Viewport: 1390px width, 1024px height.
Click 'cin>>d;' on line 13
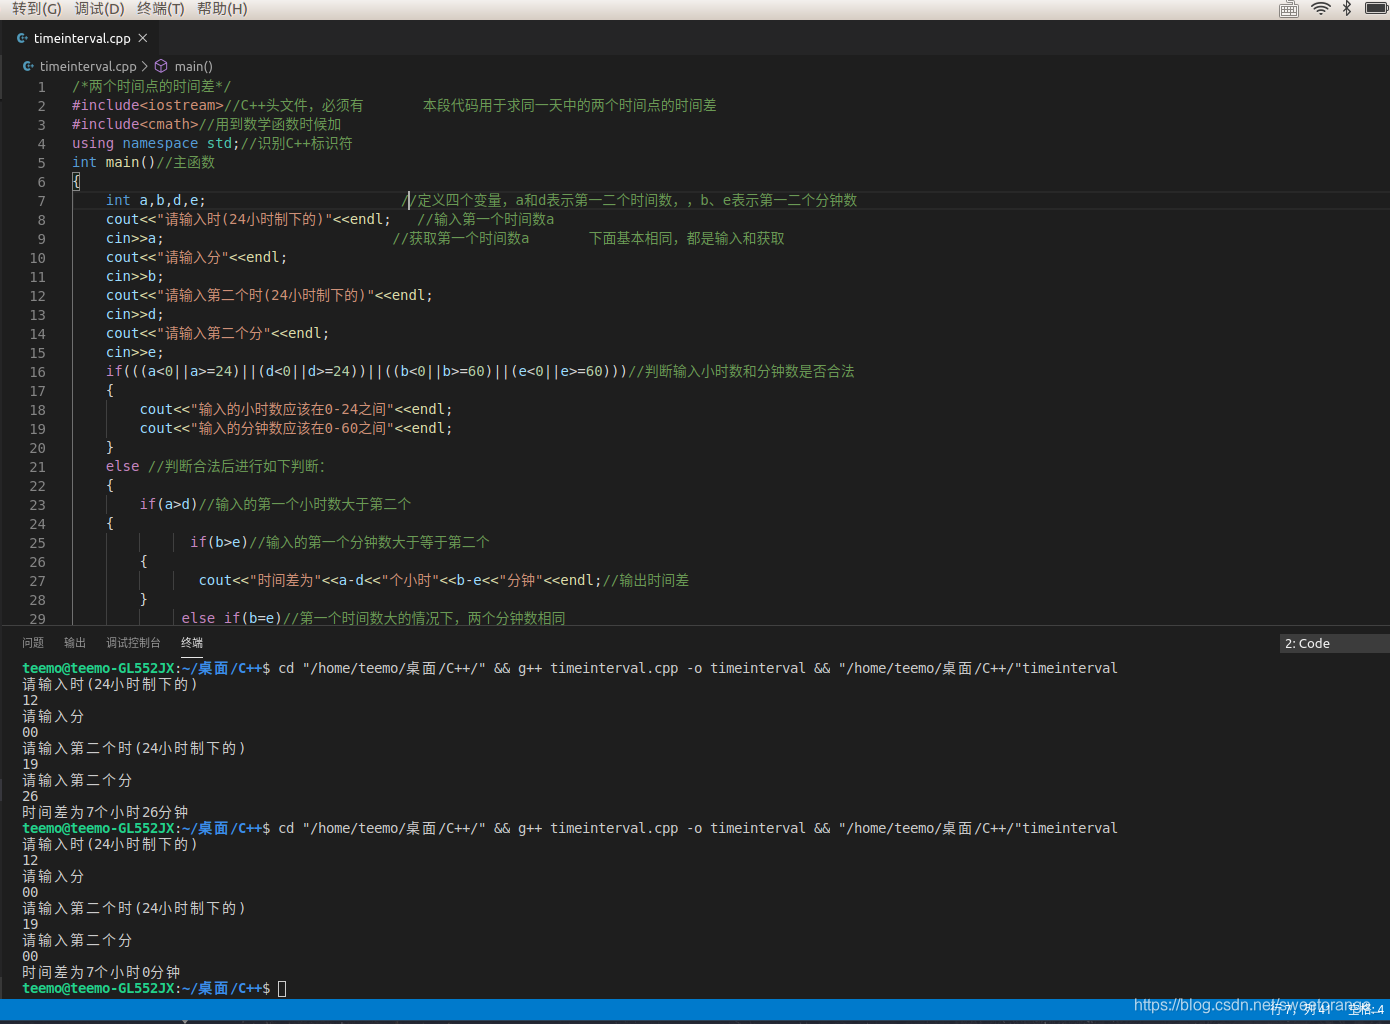(x=135, y=314)
